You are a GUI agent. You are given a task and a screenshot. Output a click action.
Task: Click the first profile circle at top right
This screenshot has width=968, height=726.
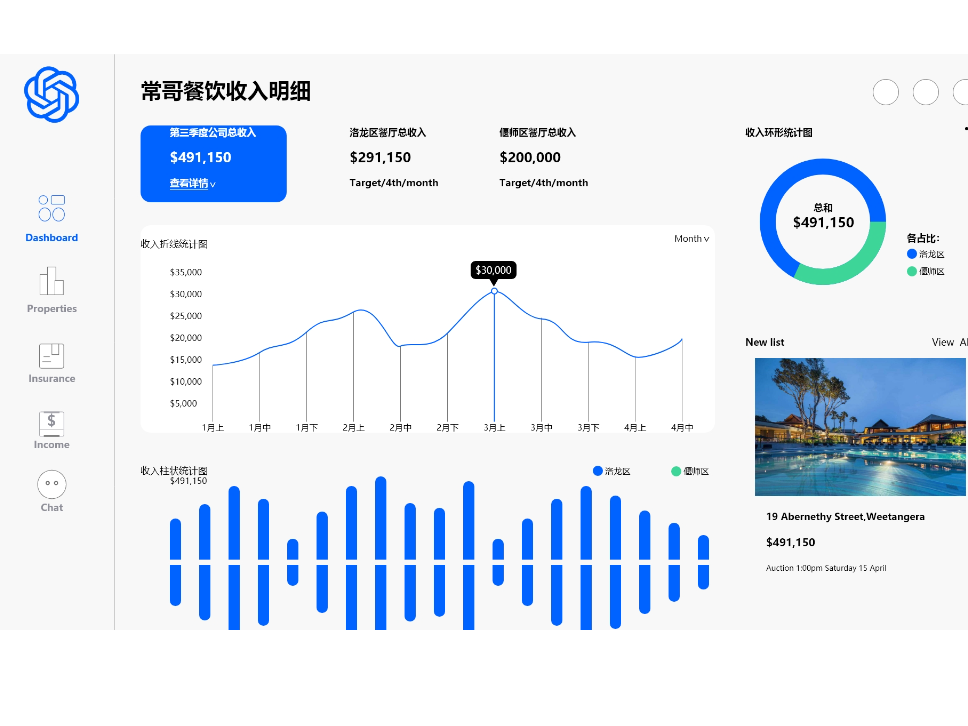[886, 91]
